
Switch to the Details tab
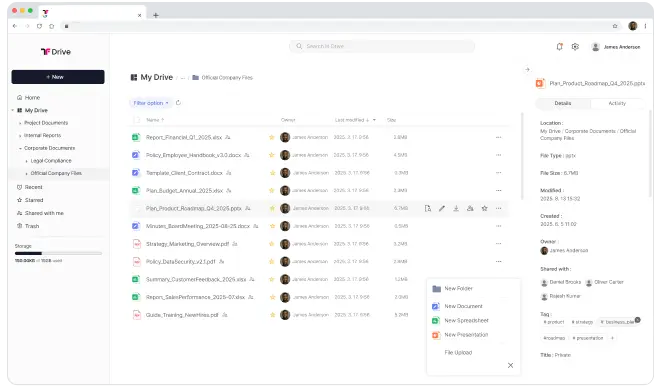[x=563, y=103]
